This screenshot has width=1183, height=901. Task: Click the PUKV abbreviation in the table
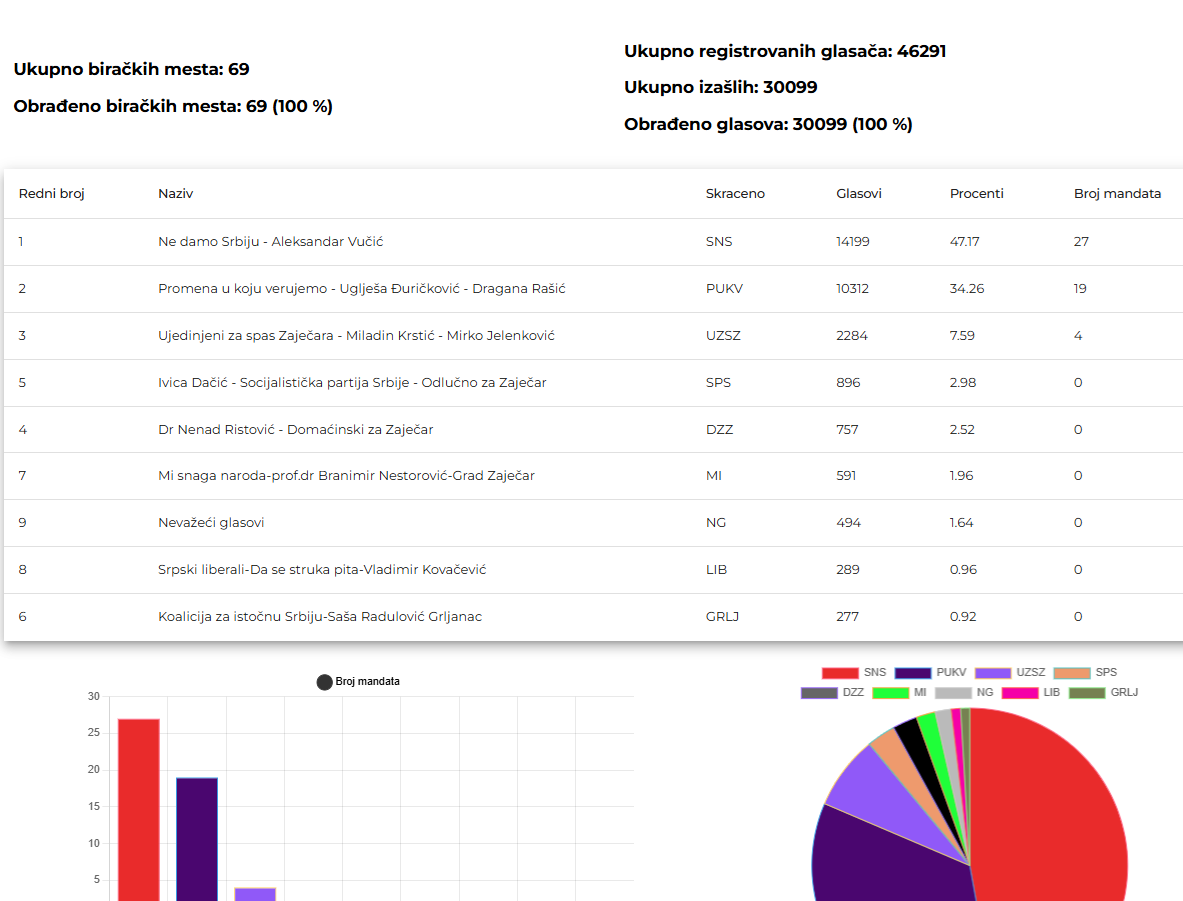pyautogui.click(x=724, y=288)
